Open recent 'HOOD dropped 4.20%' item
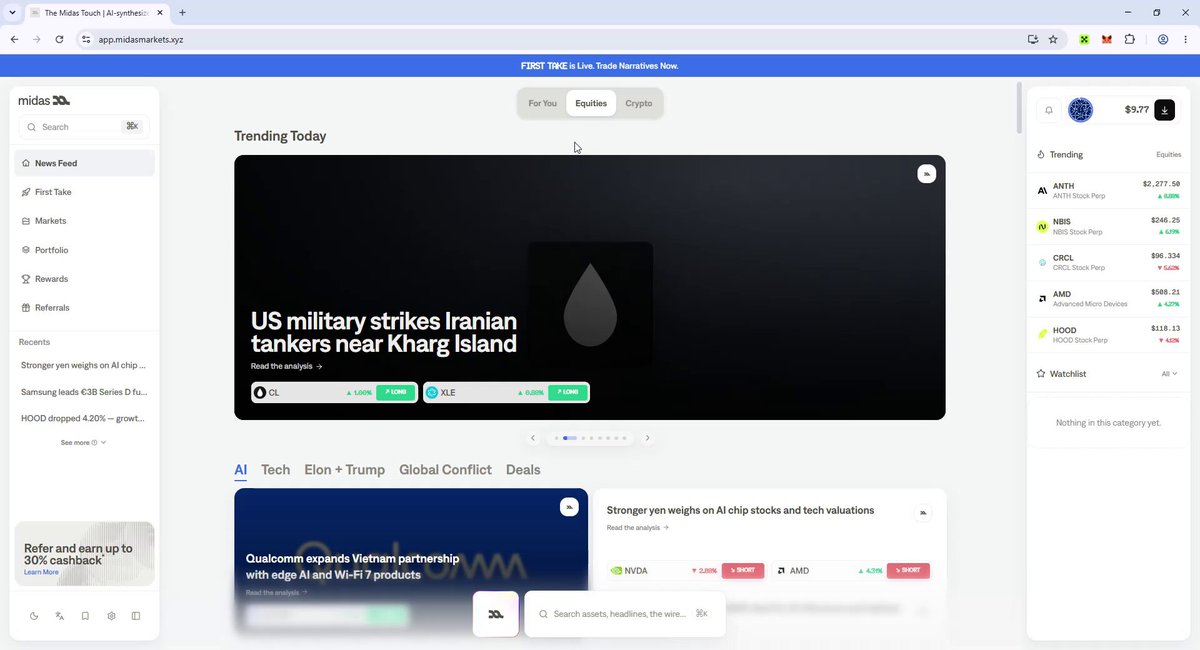 point(84,418)
